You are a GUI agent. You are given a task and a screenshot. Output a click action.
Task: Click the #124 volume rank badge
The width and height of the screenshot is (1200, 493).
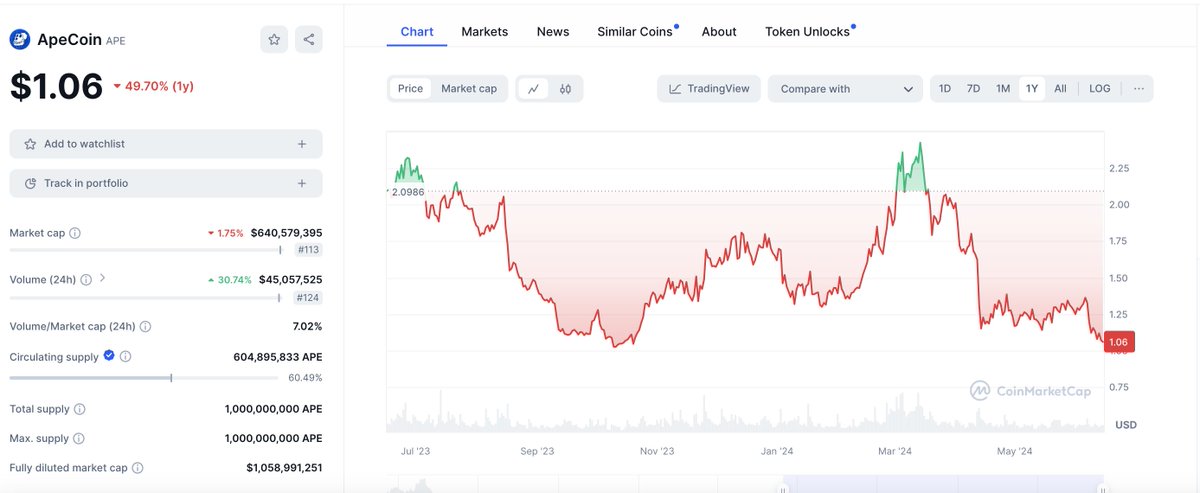coord(308,298)
